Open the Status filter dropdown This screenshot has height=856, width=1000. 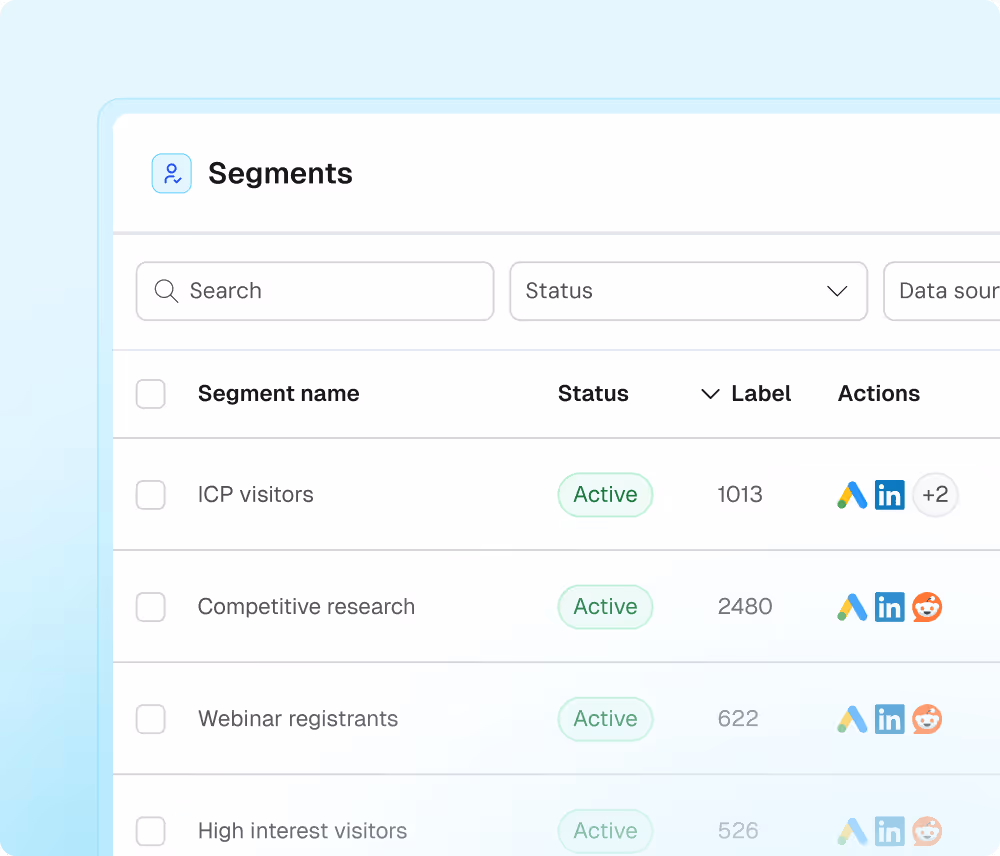[688, 291]
